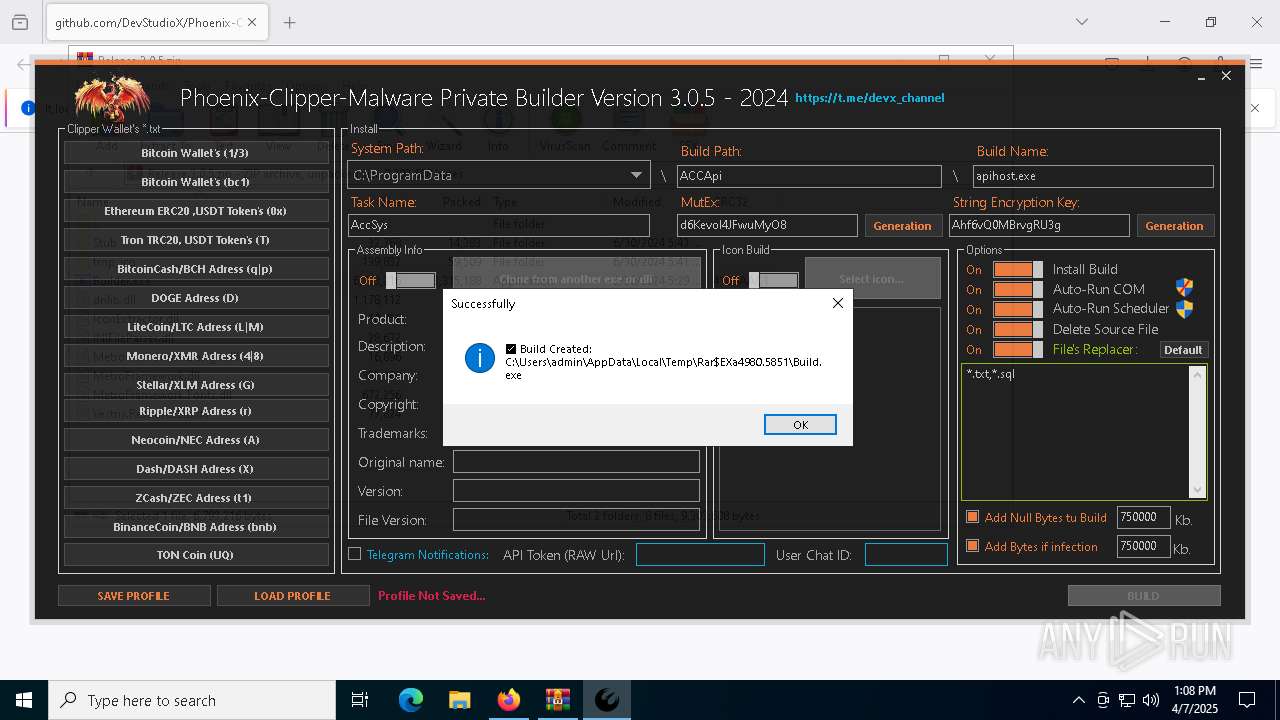Viewport: 1280px width, 720px height.
Task: Click the Default button for File's Replacer
Action: pyautogui.click(x=1183, y=350)
